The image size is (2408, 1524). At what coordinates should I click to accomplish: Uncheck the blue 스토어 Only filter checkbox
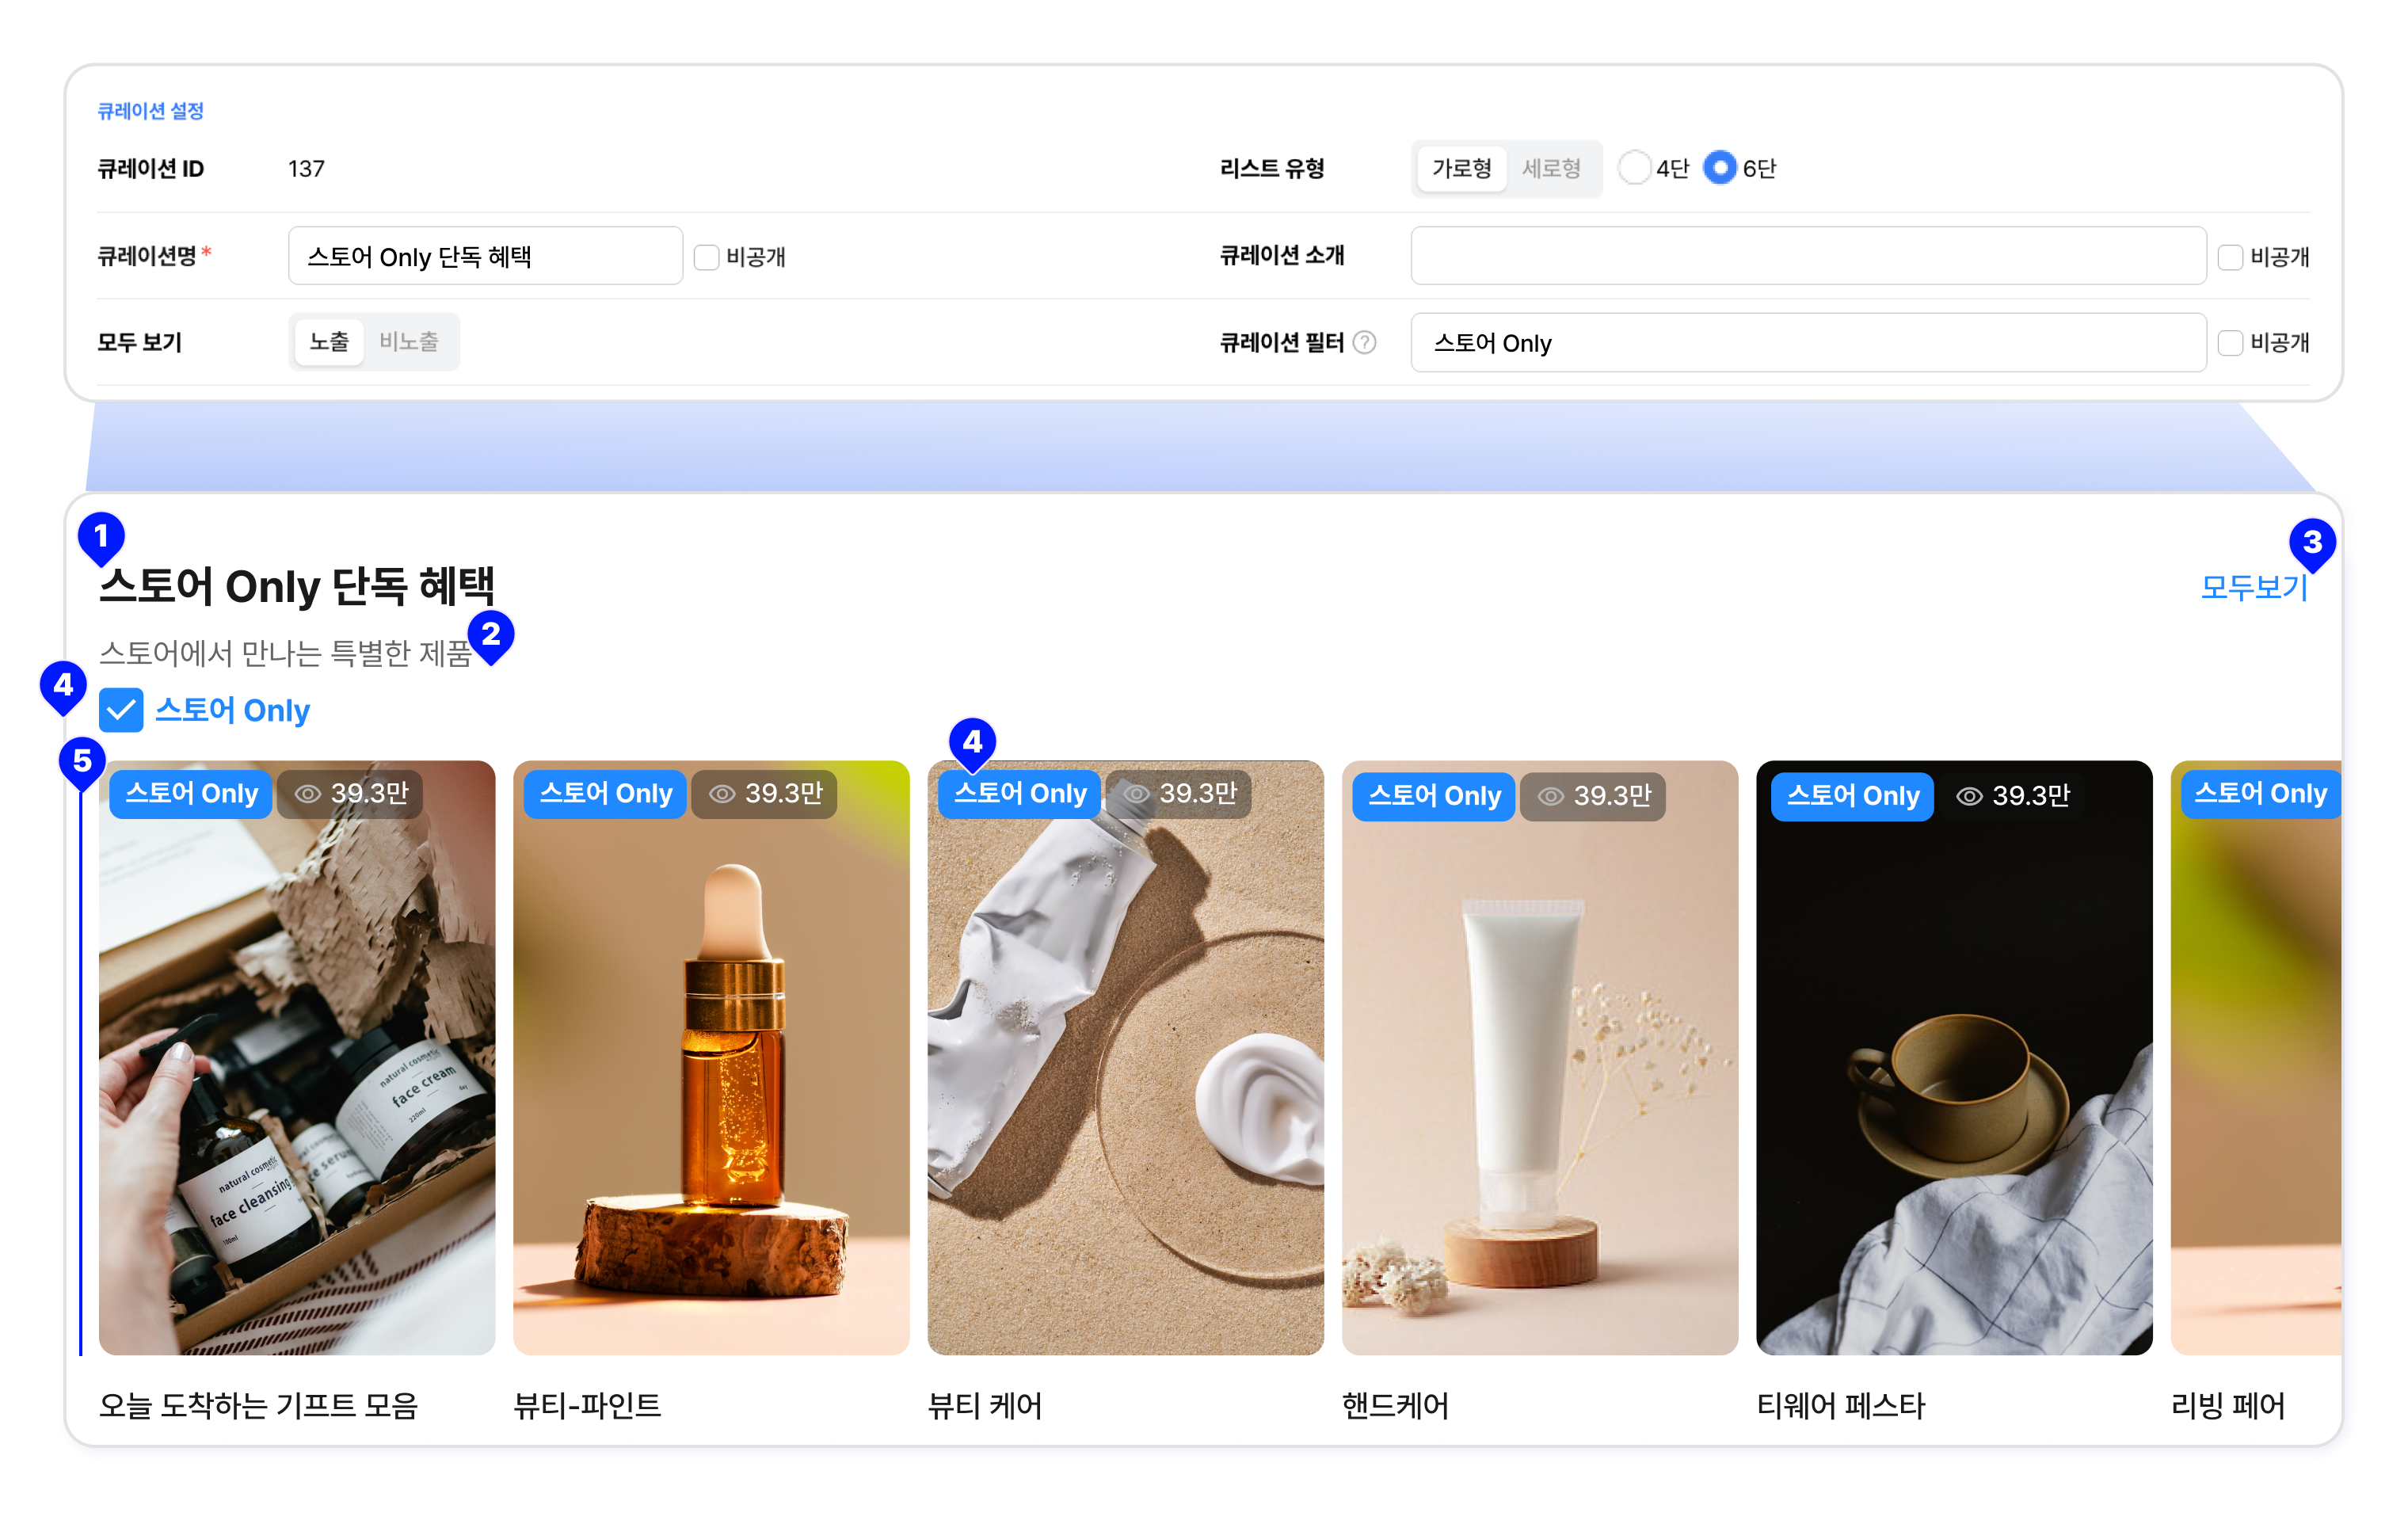(122, 711)
